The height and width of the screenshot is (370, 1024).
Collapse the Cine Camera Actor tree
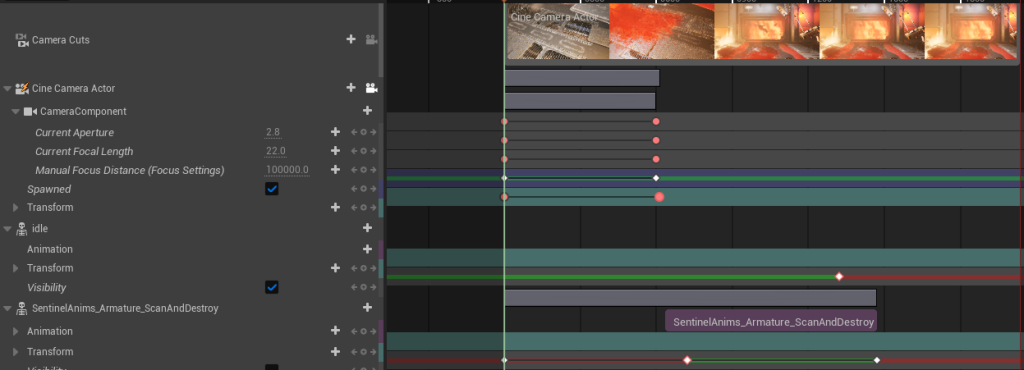[7, 88]
